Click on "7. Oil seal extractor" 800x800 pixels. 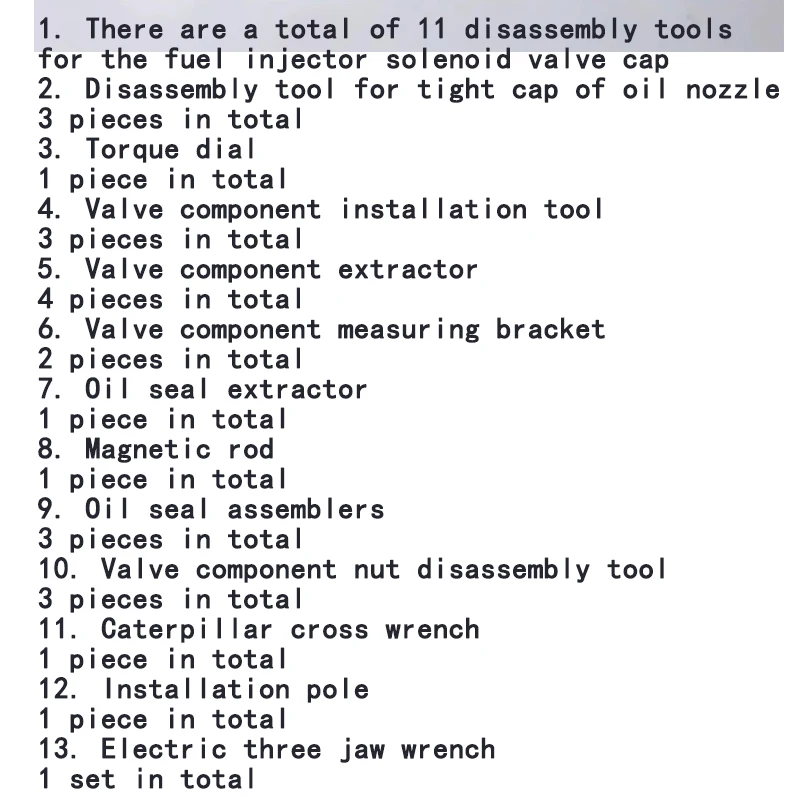pyautogui.click(x=203, y=389)
